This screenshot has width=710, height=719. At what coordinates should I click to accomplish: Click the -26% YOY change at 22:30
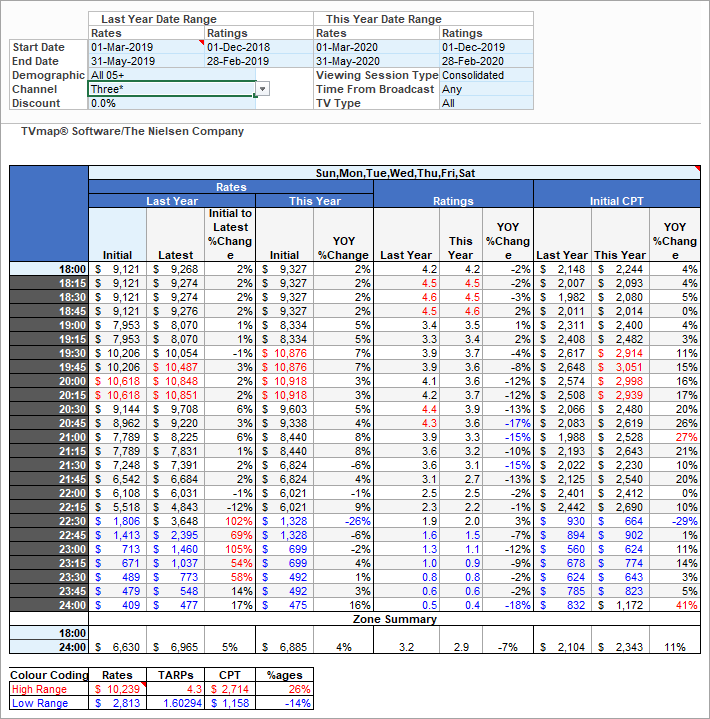point(343,521)
